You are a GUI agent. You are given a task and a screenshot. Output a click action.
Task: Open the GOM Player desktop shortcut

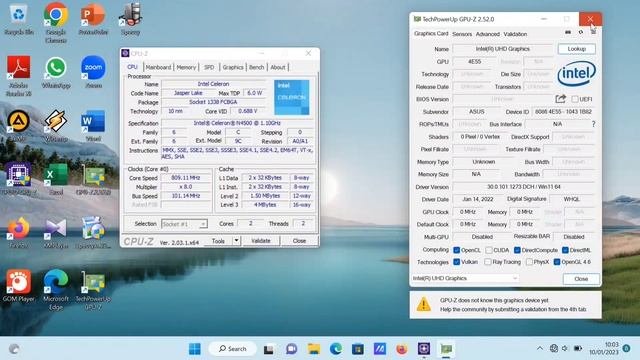(18, 286)
